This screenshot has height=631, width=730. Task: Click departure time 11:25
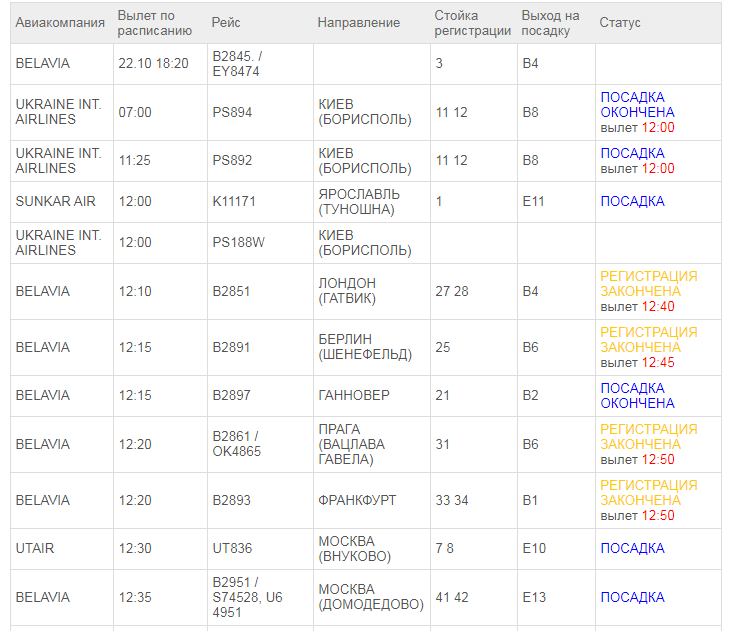[135, 161]
